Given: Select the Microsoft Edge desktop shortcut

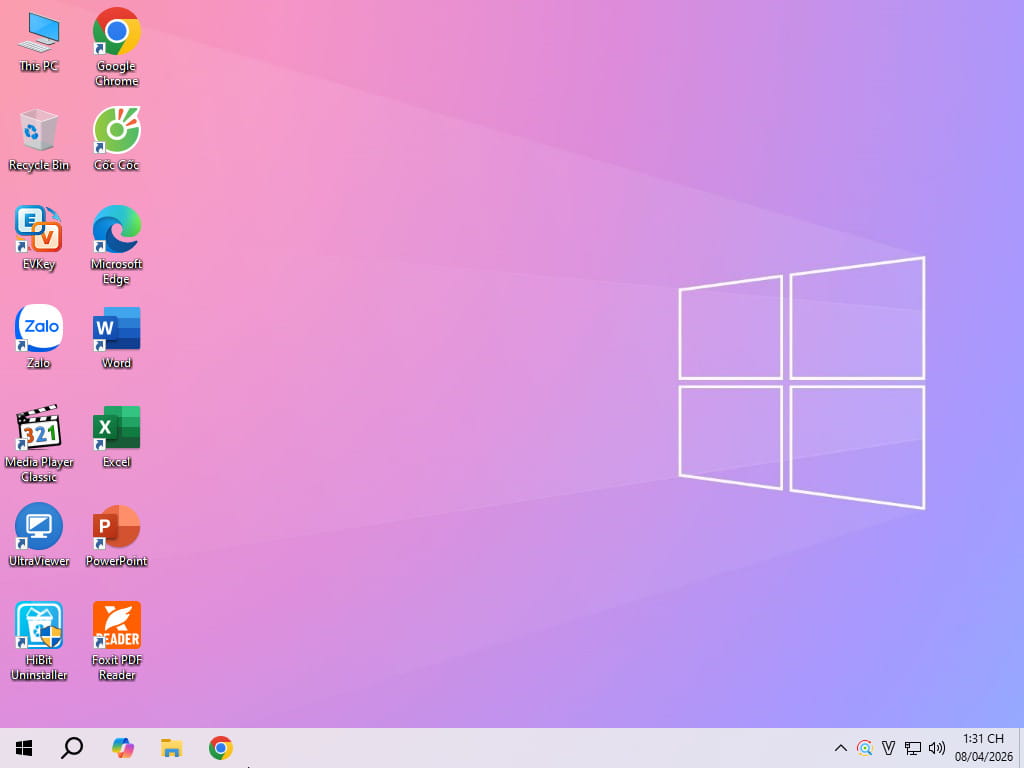Looking at the screenshot, I should (x=116, y=246).
